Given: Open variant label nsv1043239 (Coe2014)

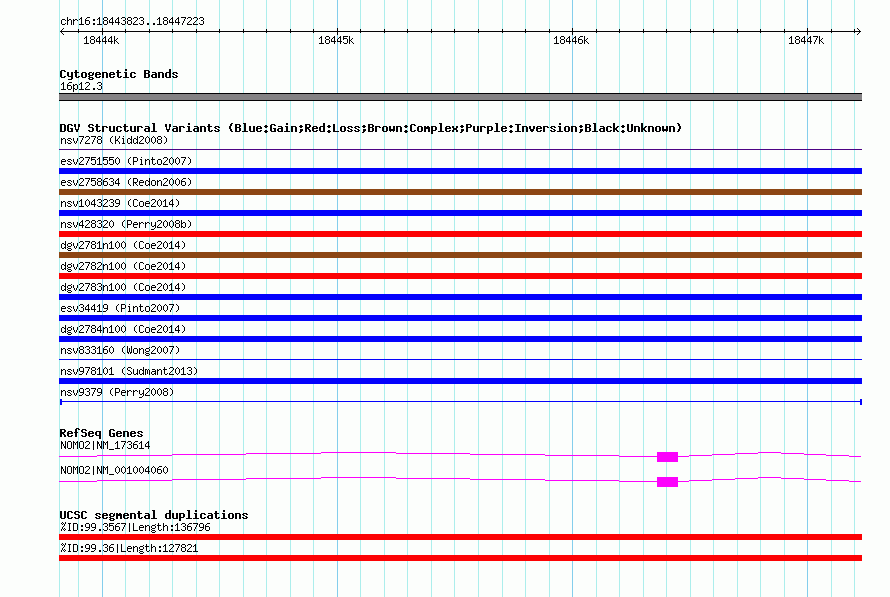Looking at the screenshot, I should [120, 203].
